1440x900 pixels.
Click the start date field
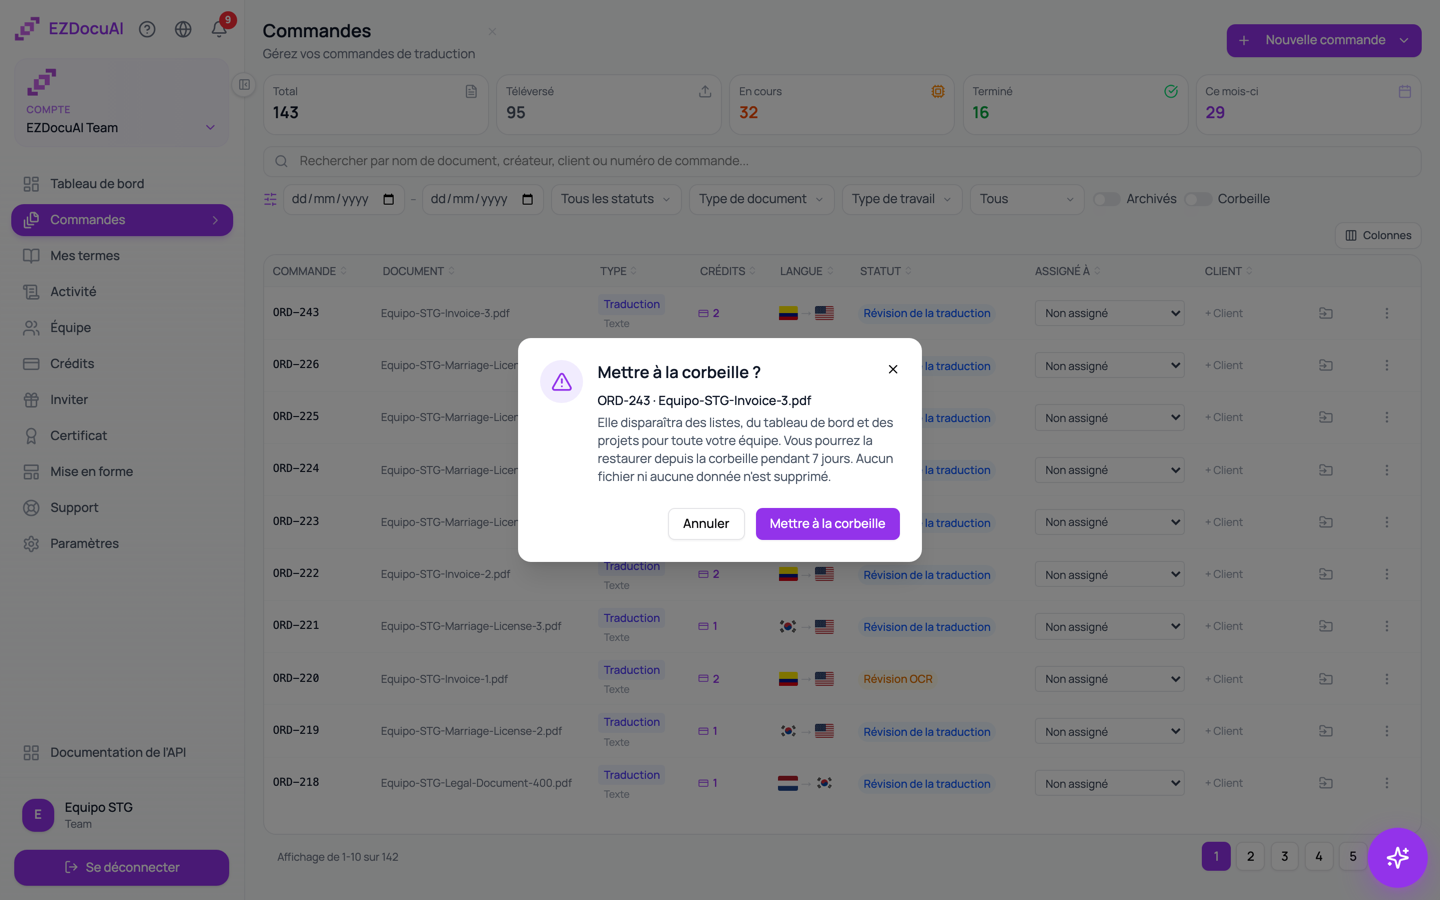[344, 199]
